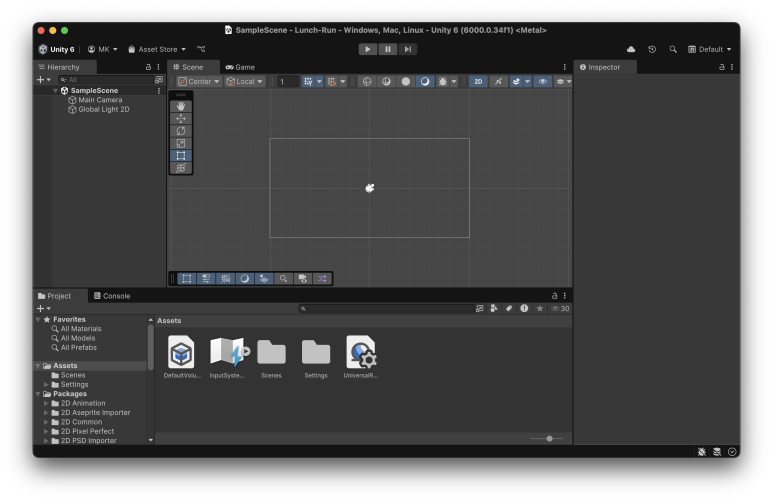This screenshot has height=501, width=773.
Task: Step one frame forward
Action: coord(407,49)
